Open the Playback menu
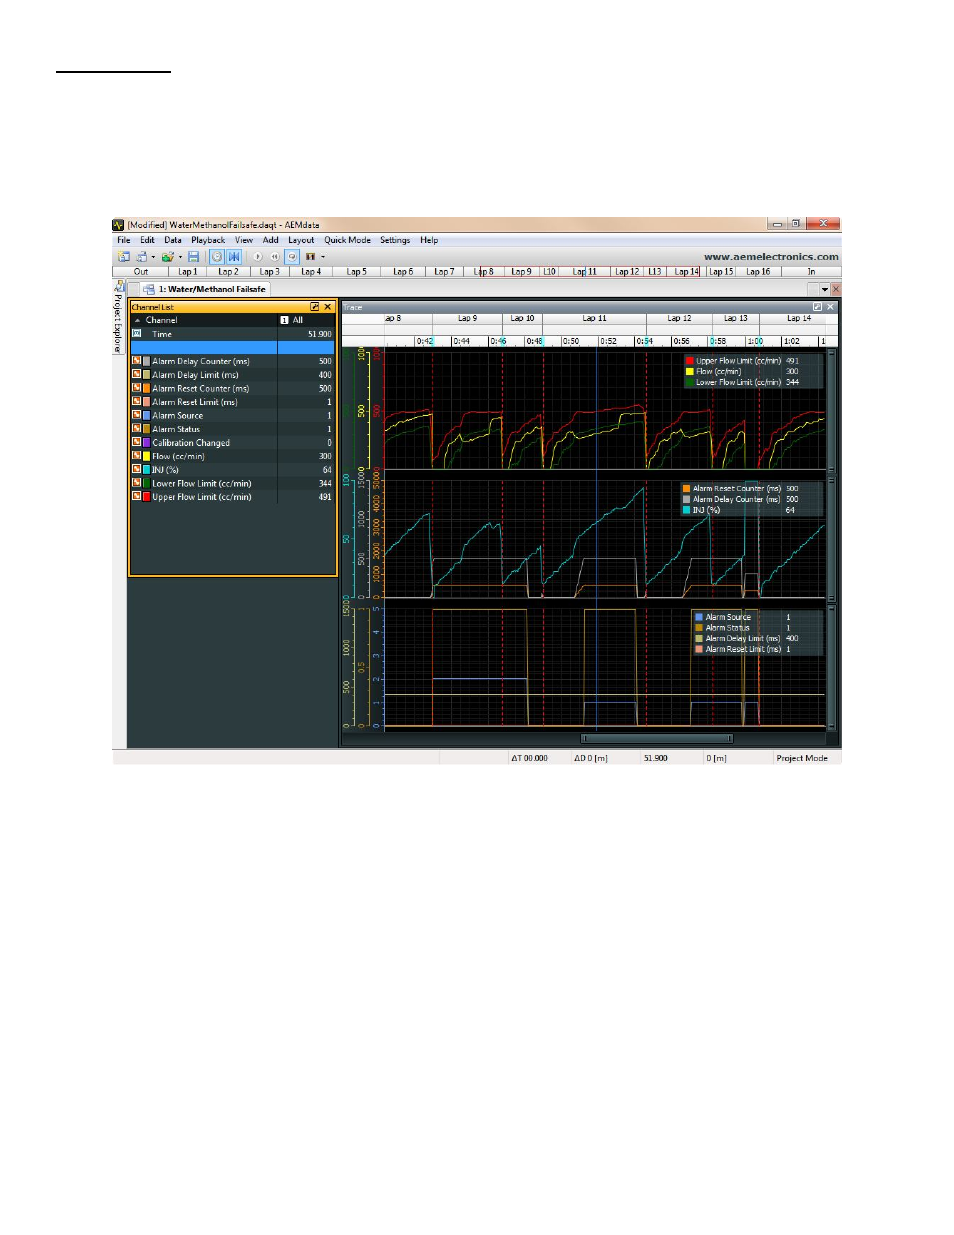954x1235 pixels. tap(208, 240)
